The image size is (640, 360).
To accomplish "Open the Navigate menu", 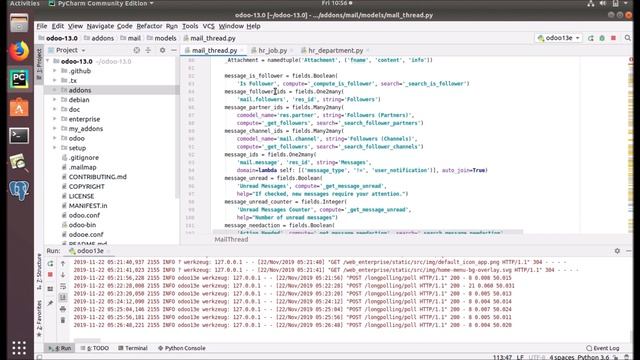I will (x=100, y=26).
